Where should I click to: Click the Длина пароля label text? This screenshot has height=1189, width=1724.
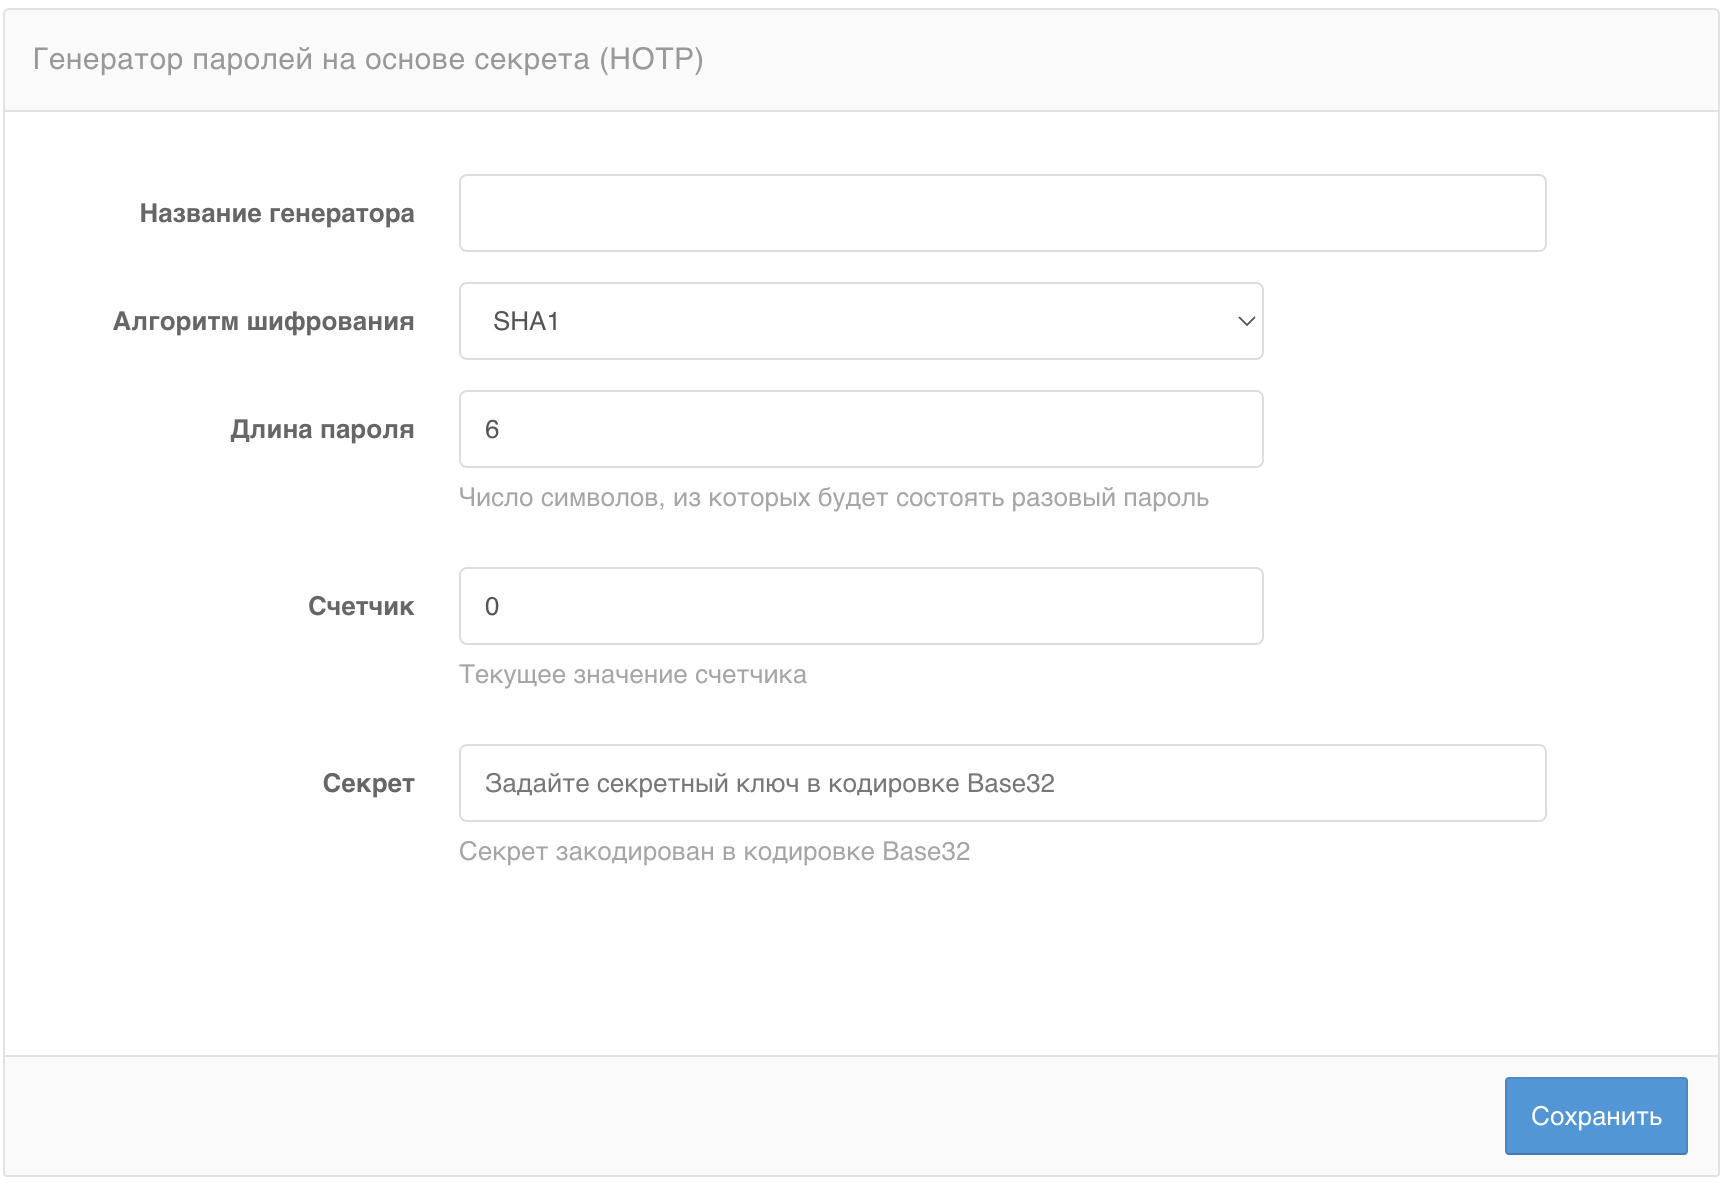[x=321, y=429]
